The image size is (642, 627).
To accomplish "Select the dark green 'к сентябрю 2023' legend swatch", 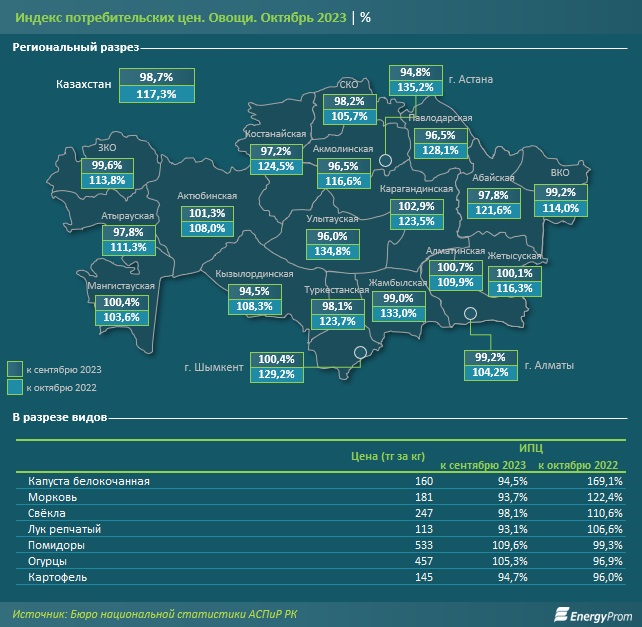I will (14, 369).
